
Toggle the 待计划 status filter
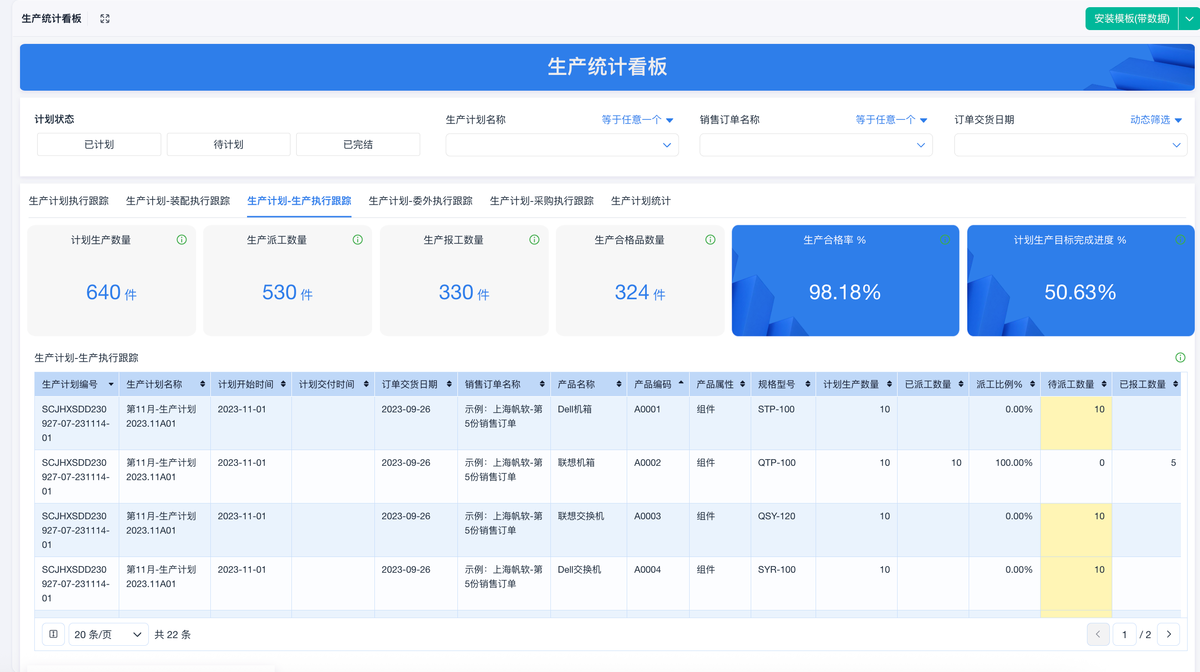click(228, 145)
